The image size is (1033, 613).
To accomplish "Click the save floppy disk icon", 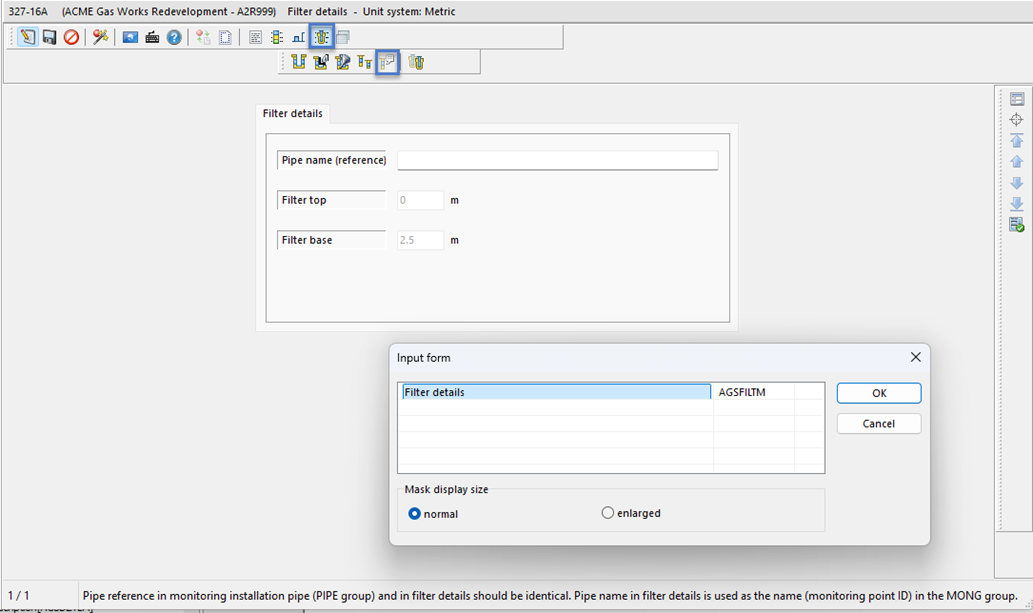I will tap(49, 37).
